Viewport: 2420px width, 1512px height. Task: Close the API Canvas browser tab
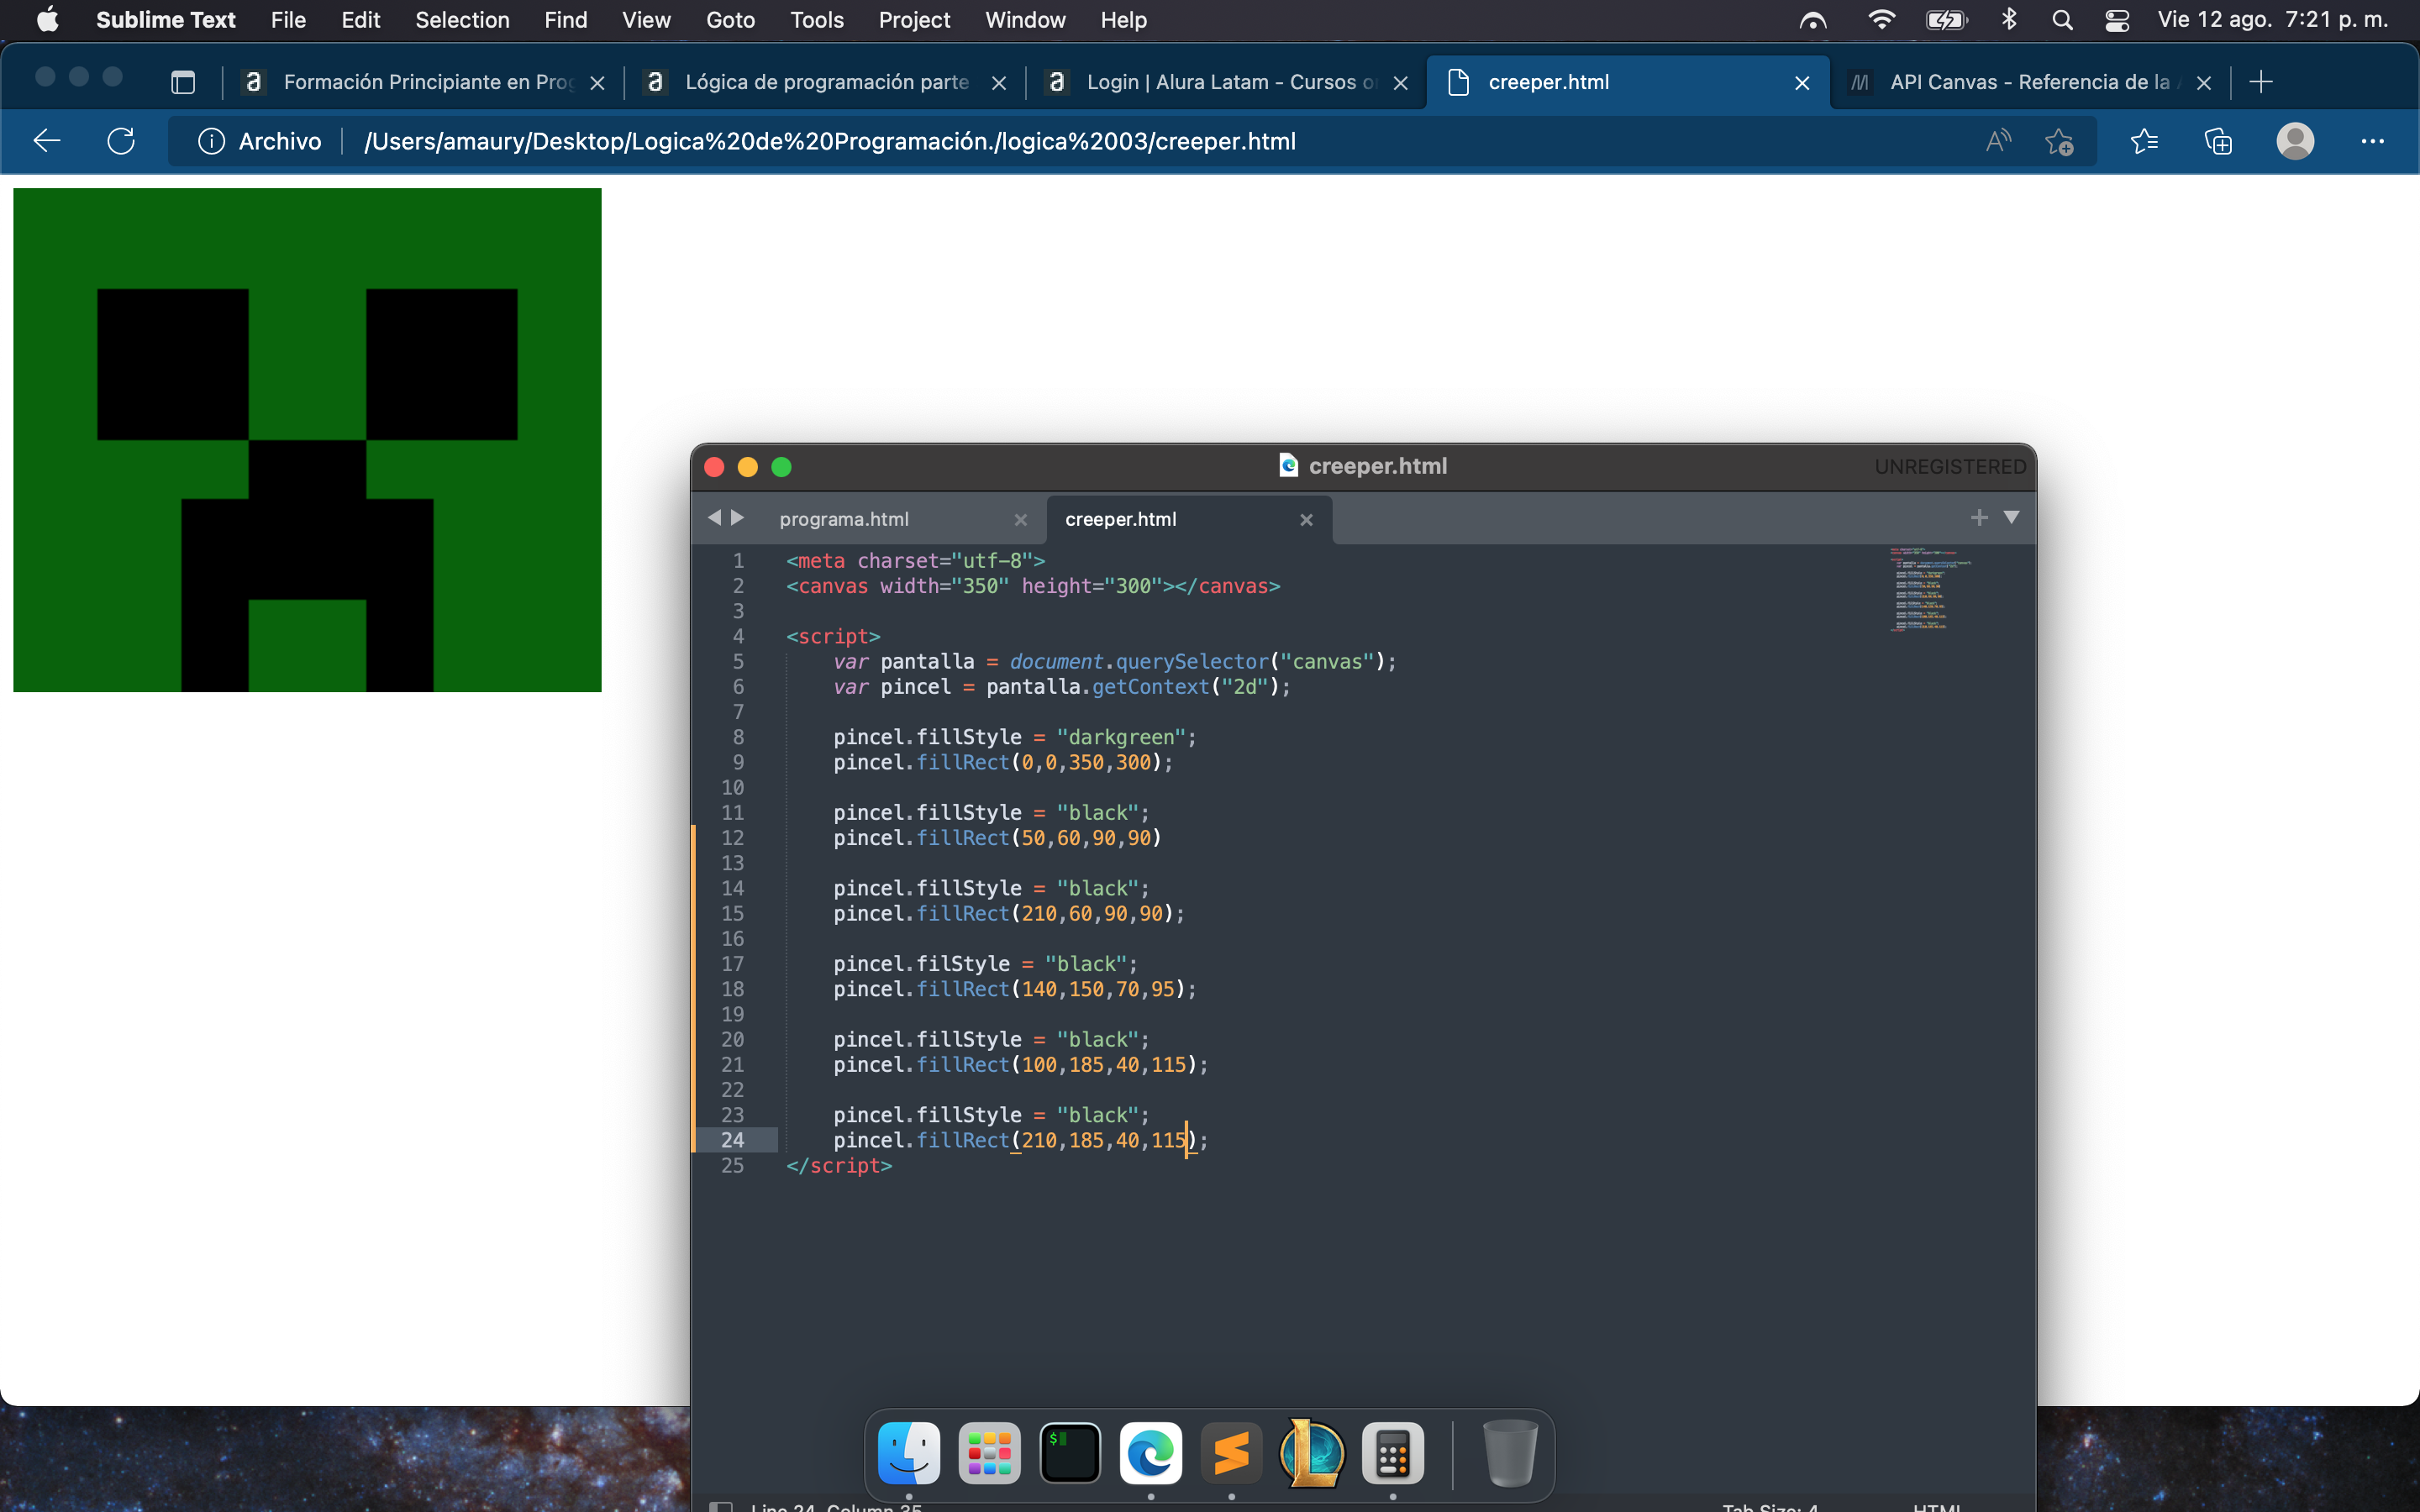pyautogui.click(x=2203, y=83)
